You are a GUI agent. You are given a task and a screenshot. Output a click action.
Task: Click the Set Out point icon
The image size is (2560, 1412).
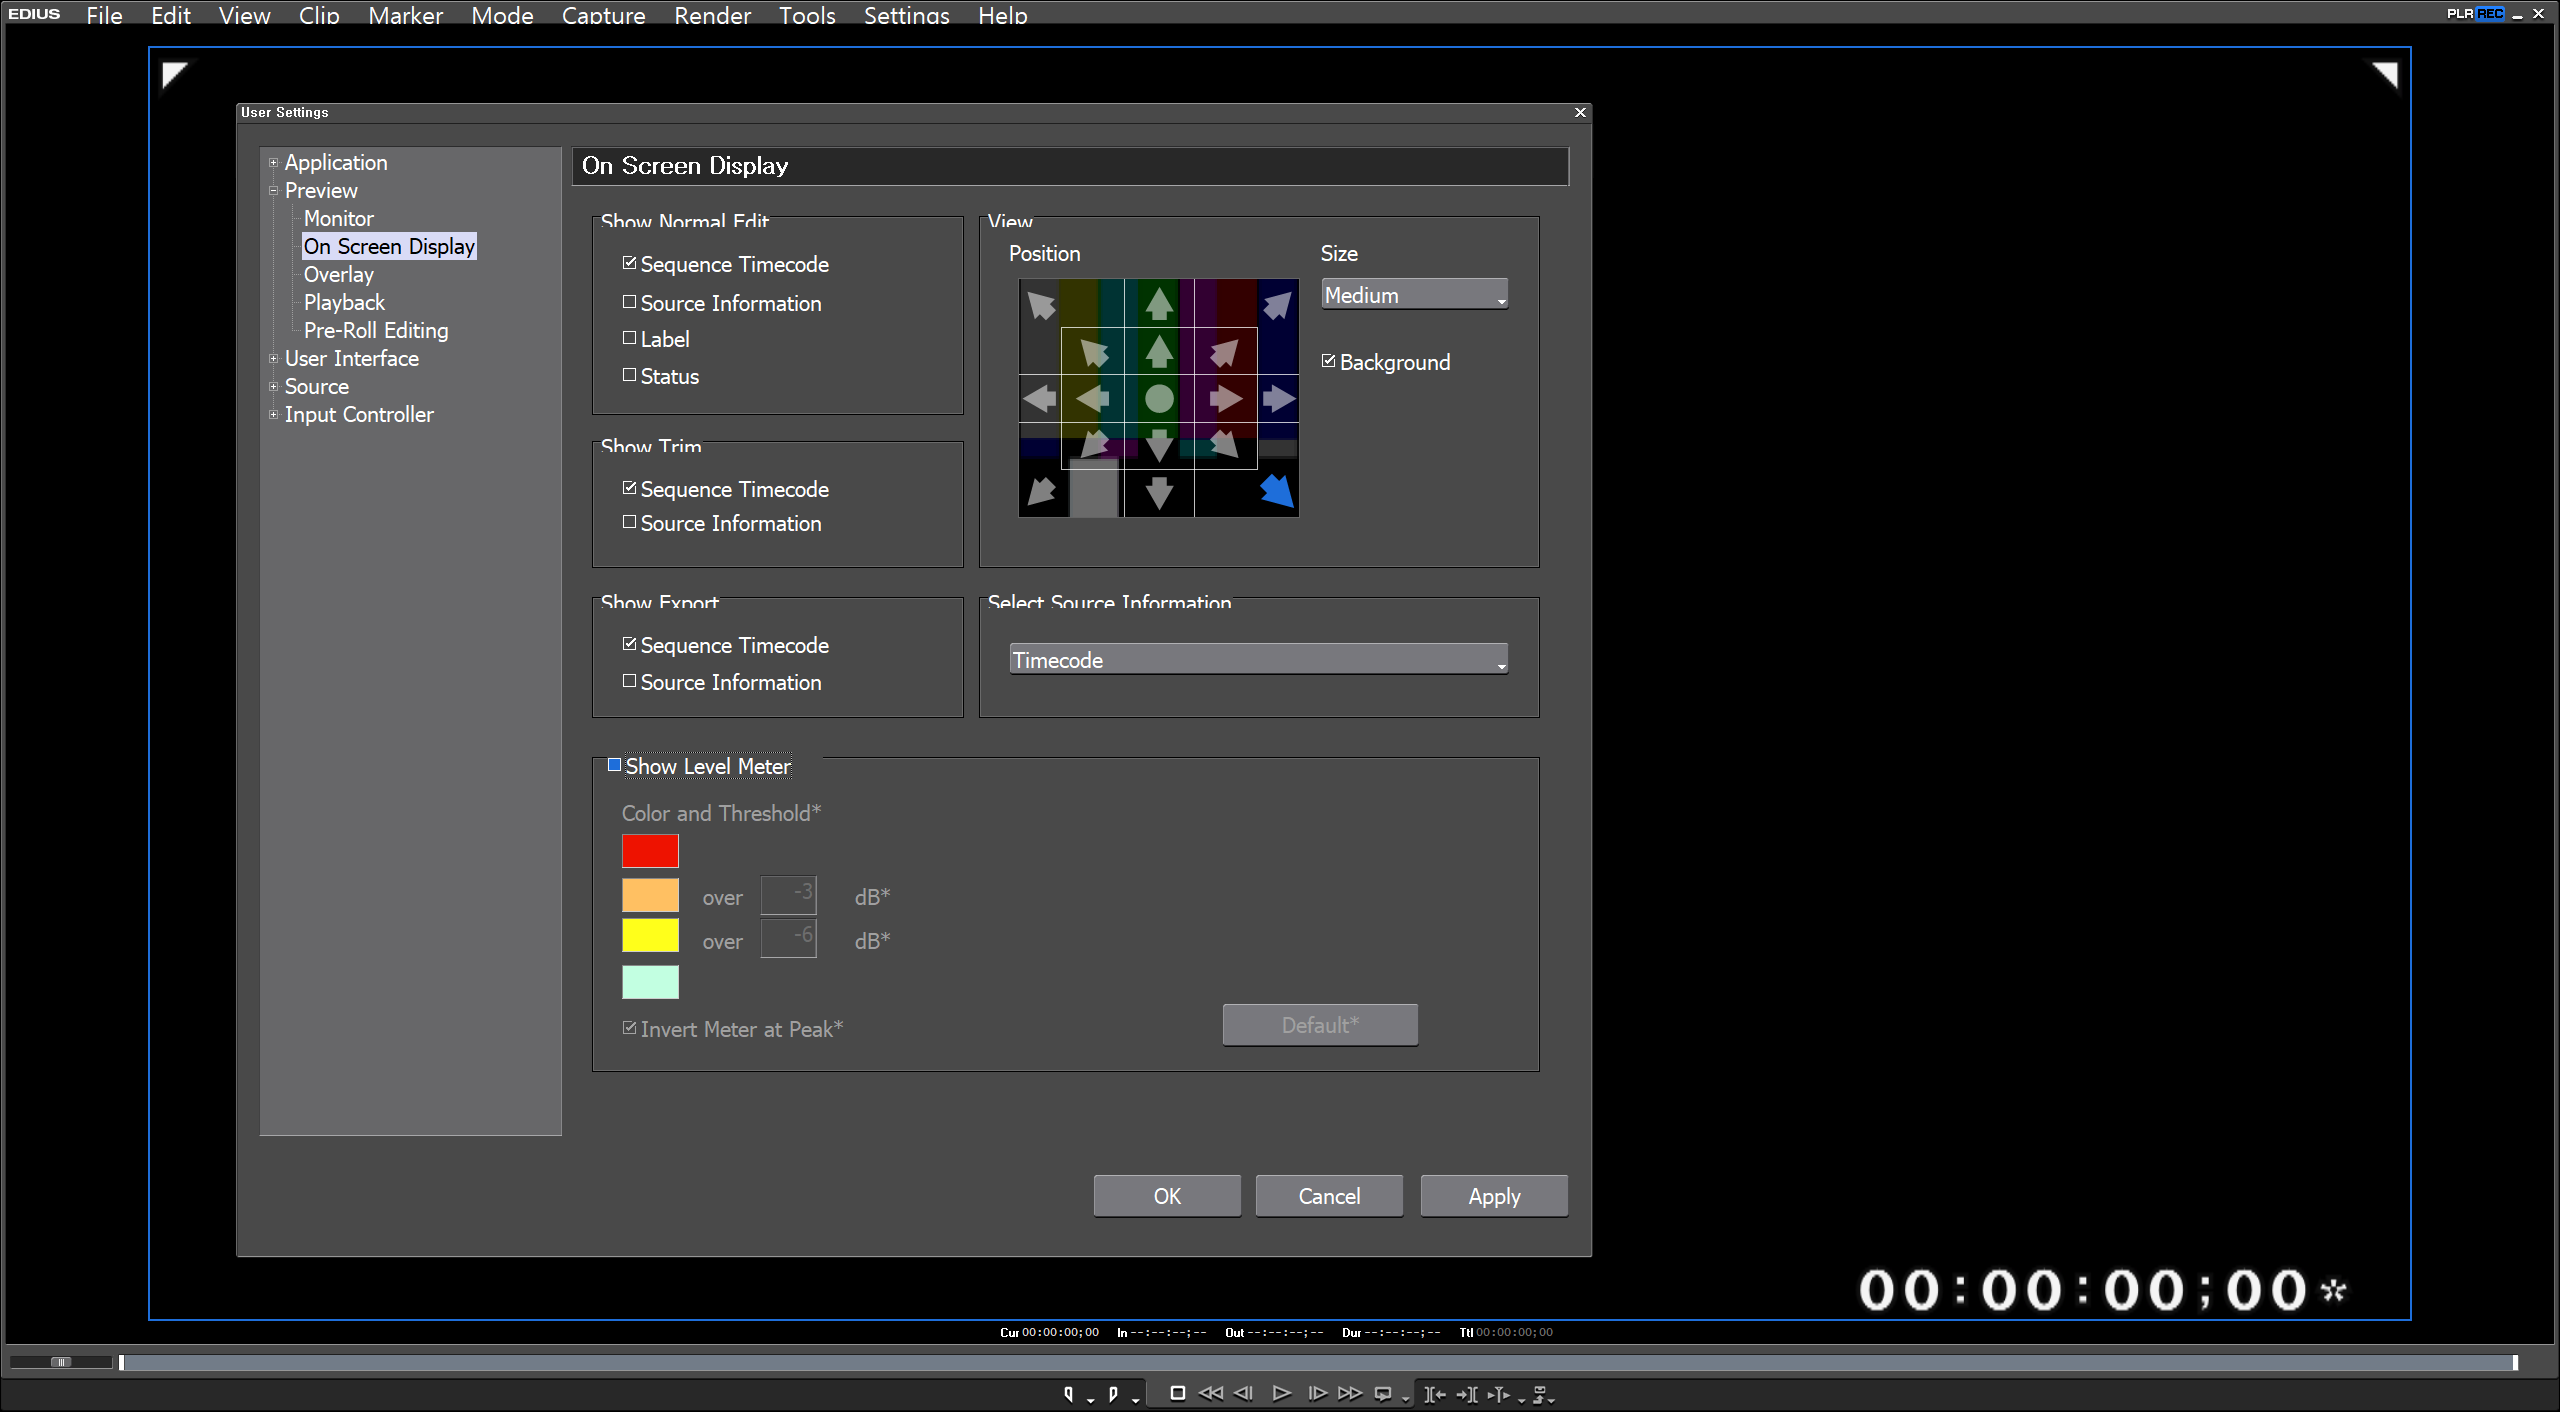[x=1113, y=1394]
